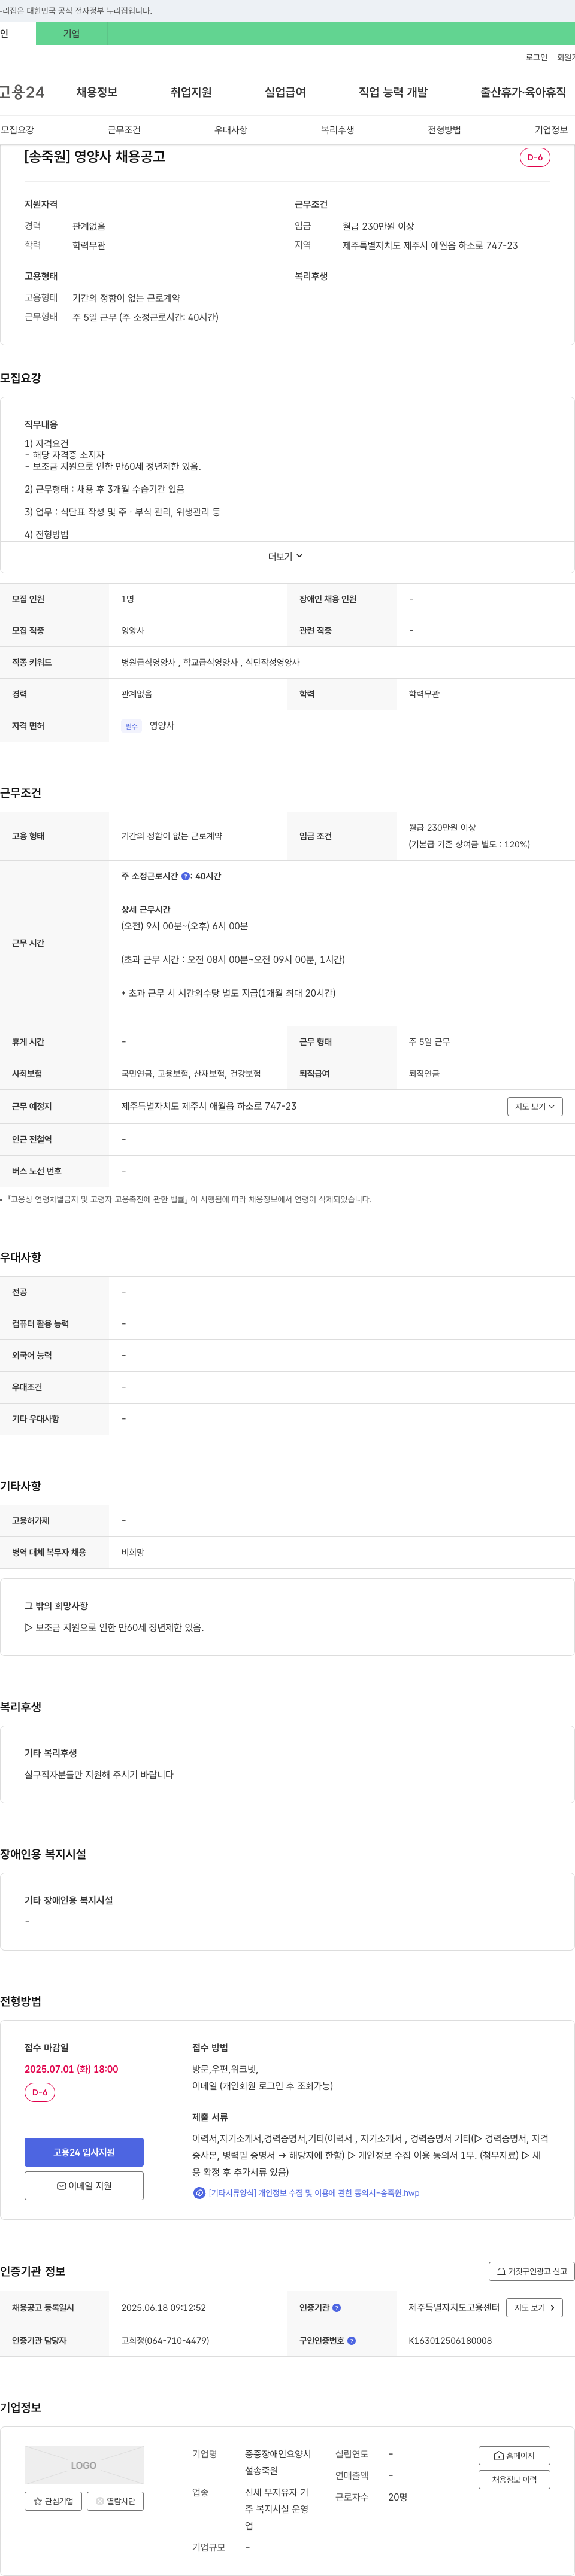Click the help icon next to 인증기관
This screenshot has height=2576, width=575.
pos(336,2308)
